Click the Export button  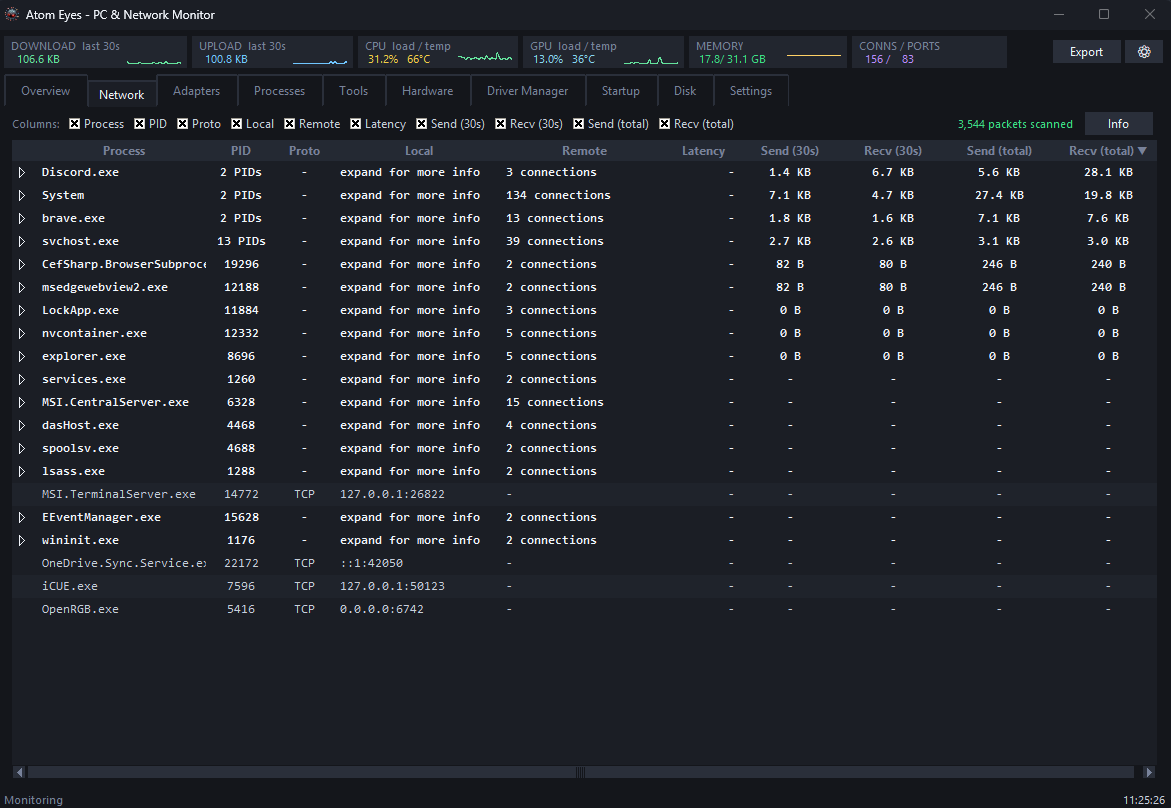[x=1086, y=52]
